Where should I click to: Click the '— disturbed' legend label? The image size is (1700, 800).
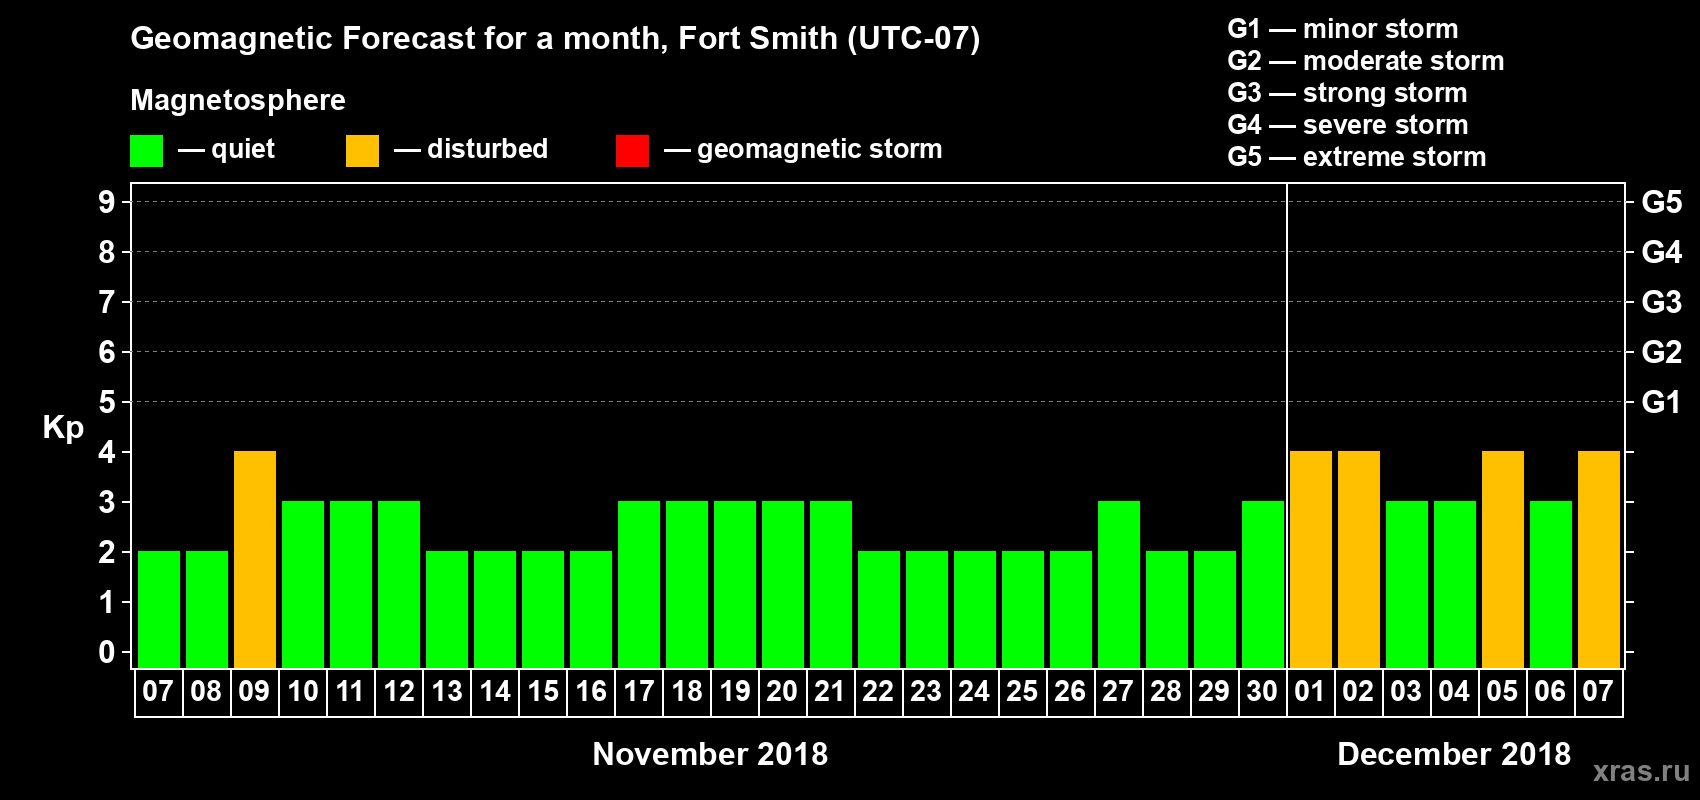(x=471, y=149)
